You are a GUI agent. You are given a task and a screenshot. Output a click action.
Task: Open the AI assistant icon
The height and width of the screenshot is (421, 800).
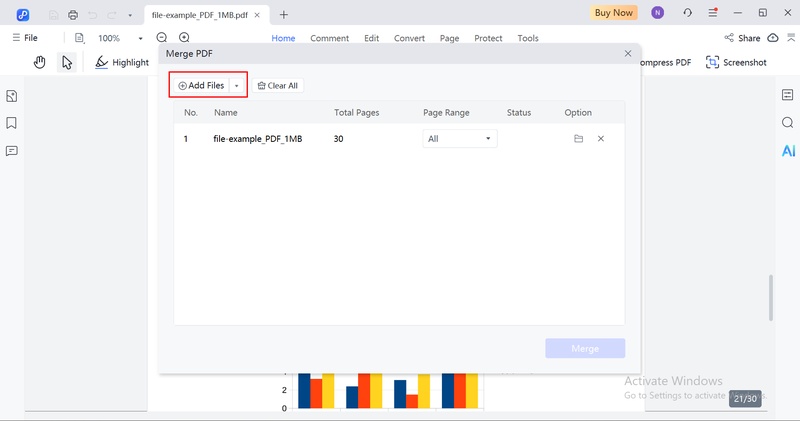click(x=788, y=151)
